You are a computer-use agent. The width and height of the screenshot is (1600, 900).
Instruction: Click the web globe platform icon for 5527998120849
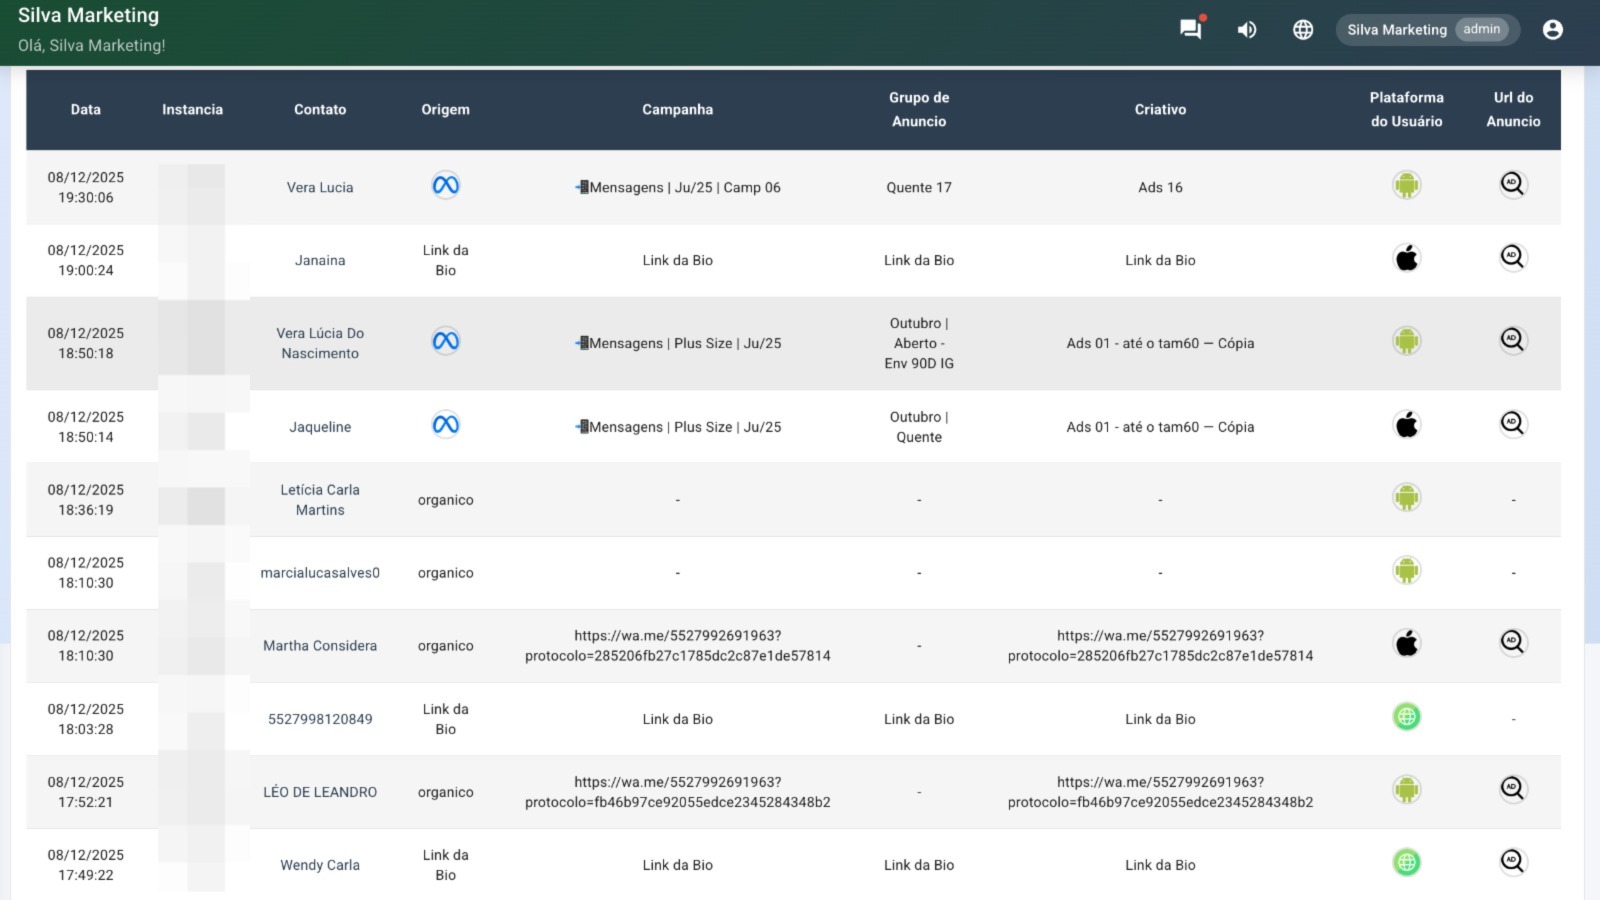pyautogui.click(x=1406, y=716)
